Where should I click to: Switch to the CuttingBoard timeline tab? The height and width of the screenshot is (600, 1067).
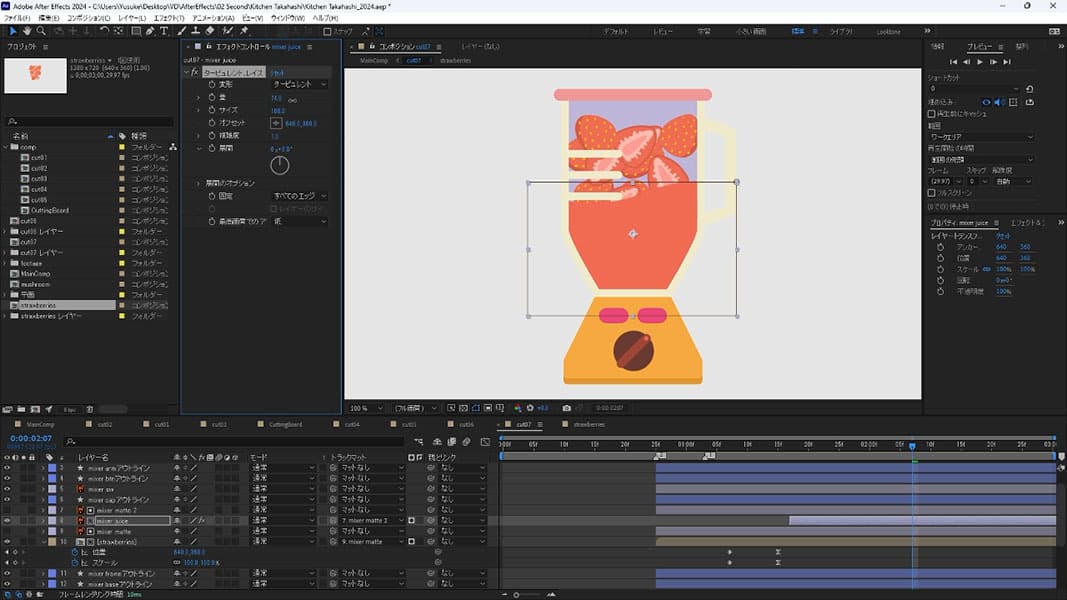(x=284, y=424)
